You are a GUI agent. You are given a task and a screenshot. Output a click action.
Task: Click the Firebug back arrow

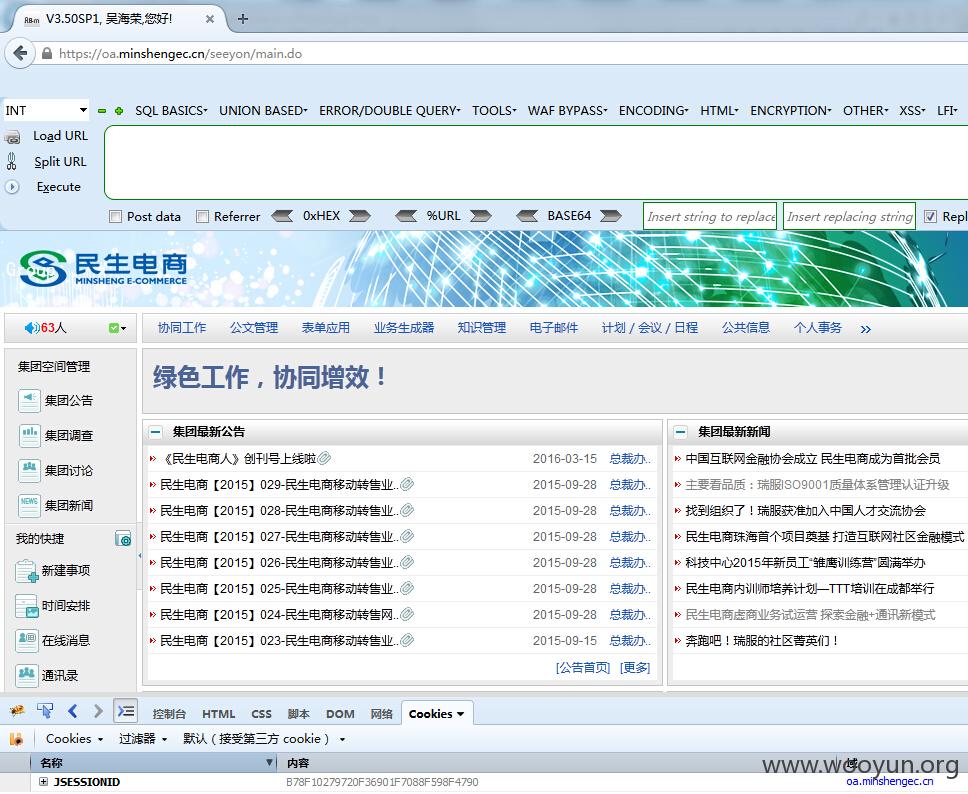[x=73, y=712]
